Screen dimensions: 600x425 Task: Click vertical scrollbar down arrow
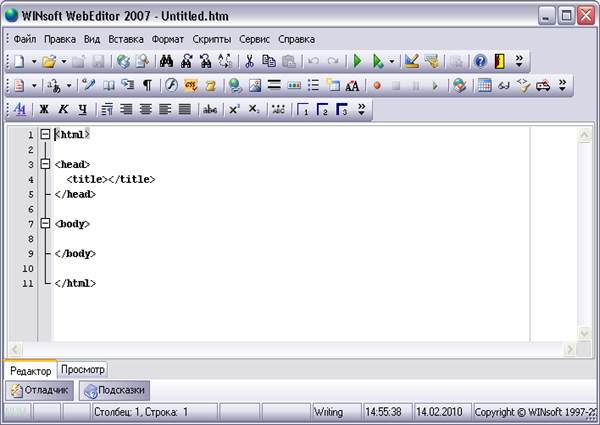584,333
